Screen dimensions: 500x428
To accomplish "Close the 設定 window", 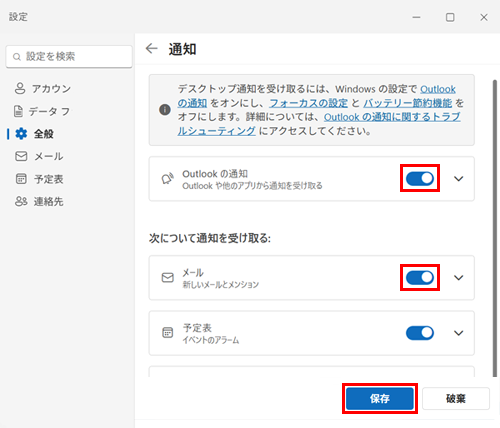I will tap(484, 17).
